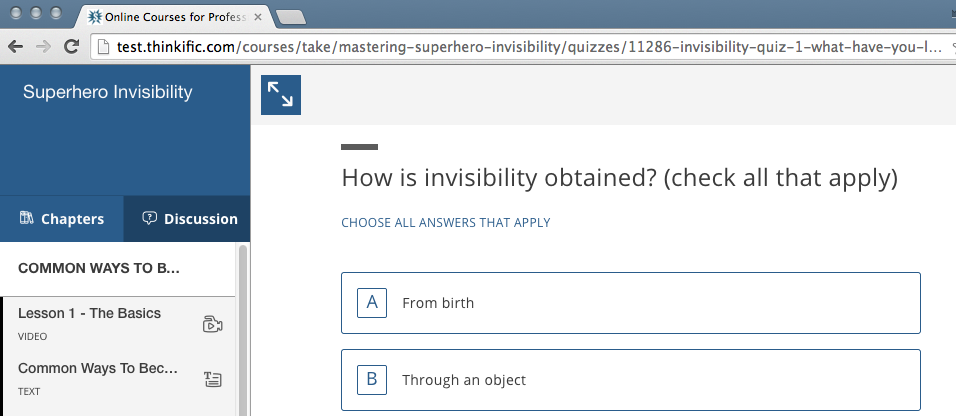Select the Through an object answer
This screenshot has height=416, width=956.
point(630,379)
